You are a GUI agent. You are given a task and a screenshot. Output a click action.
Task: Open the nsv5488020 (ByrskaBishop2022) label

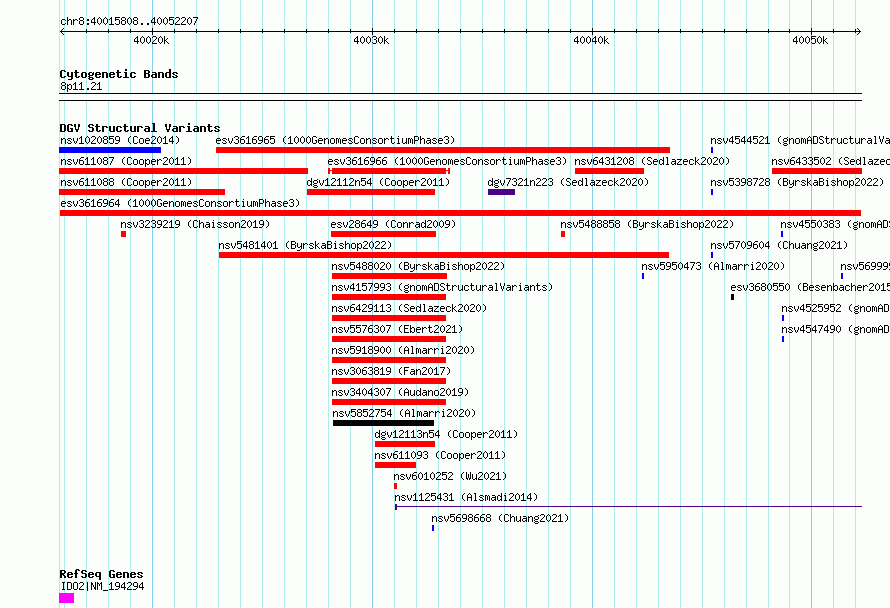click(x=418, y=266)
